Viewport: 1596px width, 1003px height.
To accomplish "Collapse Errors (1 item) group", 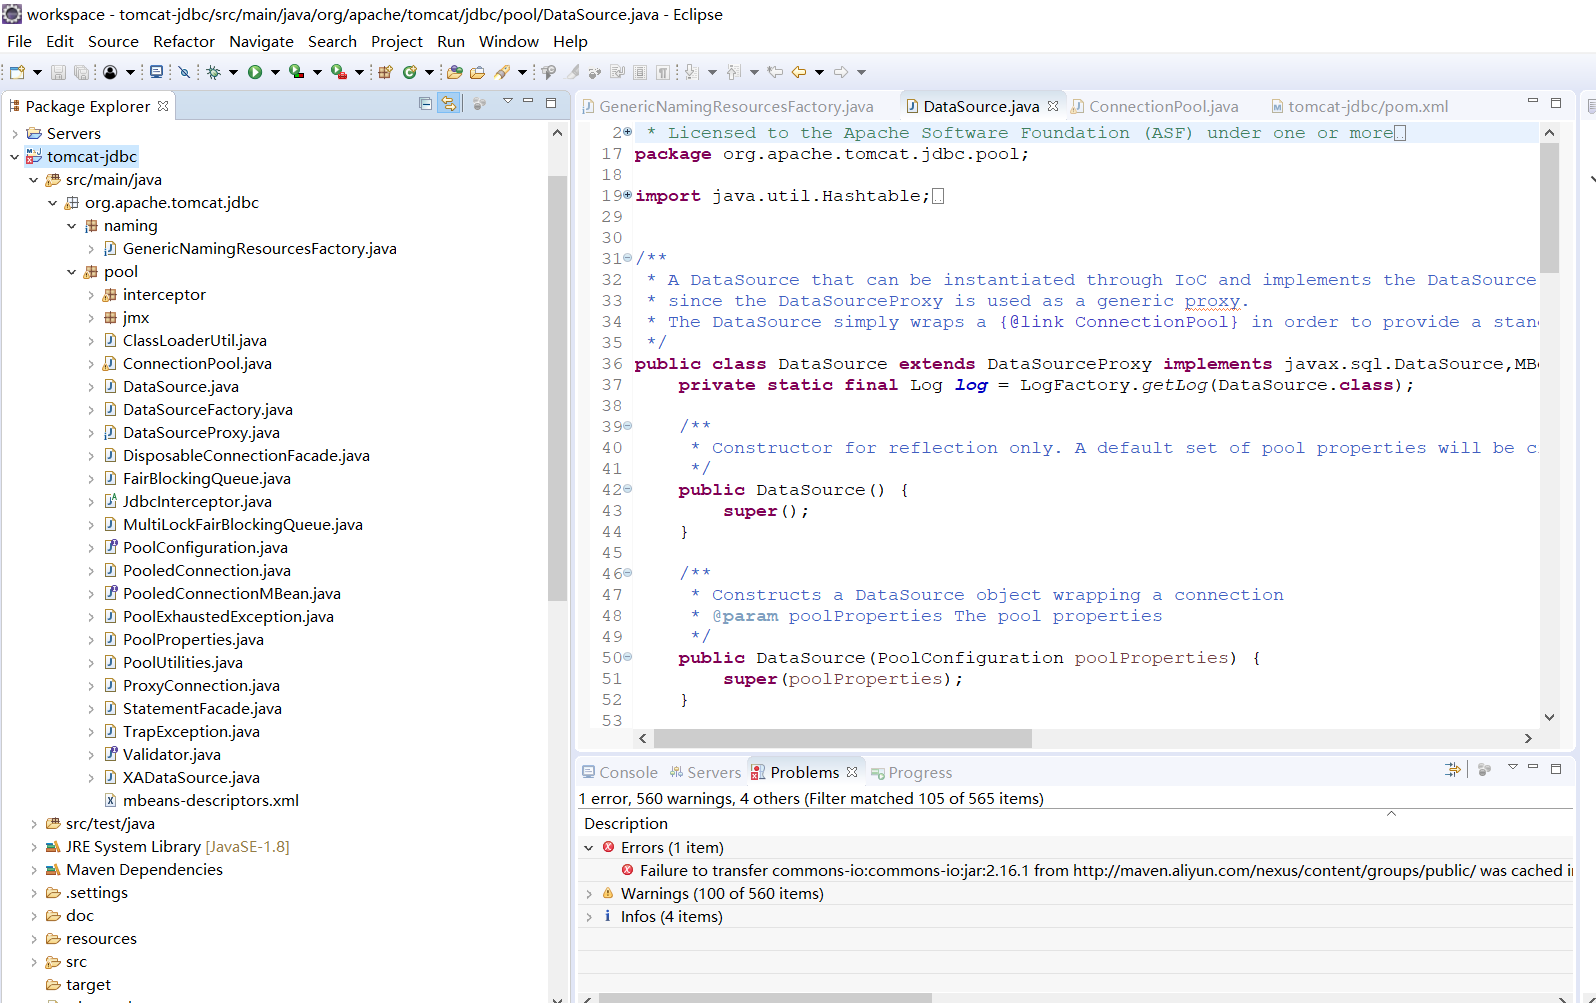I will (x=589, y=848).
